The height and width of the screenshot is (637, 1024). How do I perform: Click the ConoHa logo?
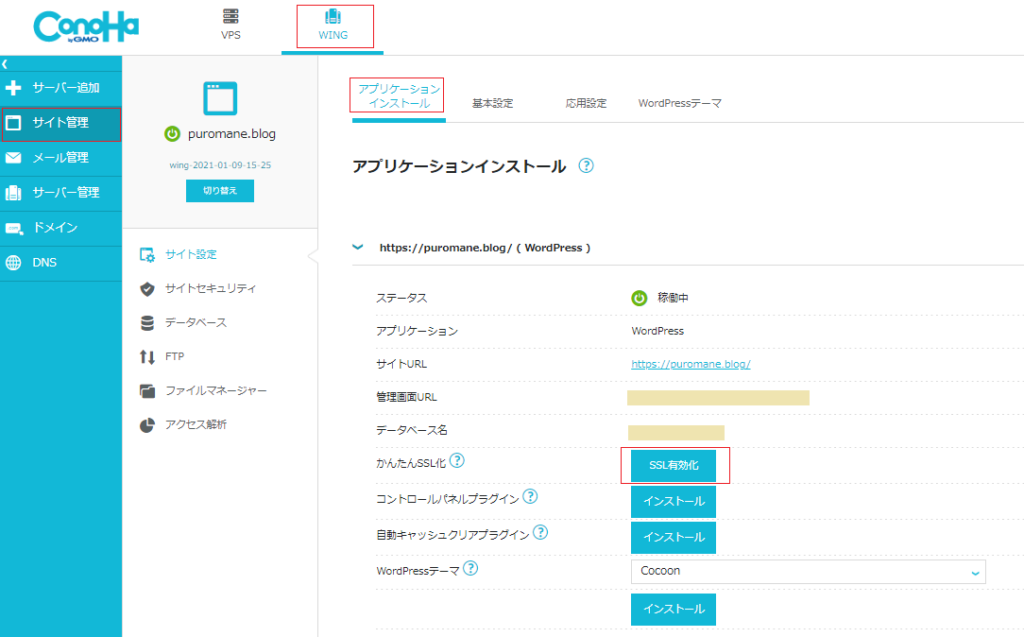86,27
